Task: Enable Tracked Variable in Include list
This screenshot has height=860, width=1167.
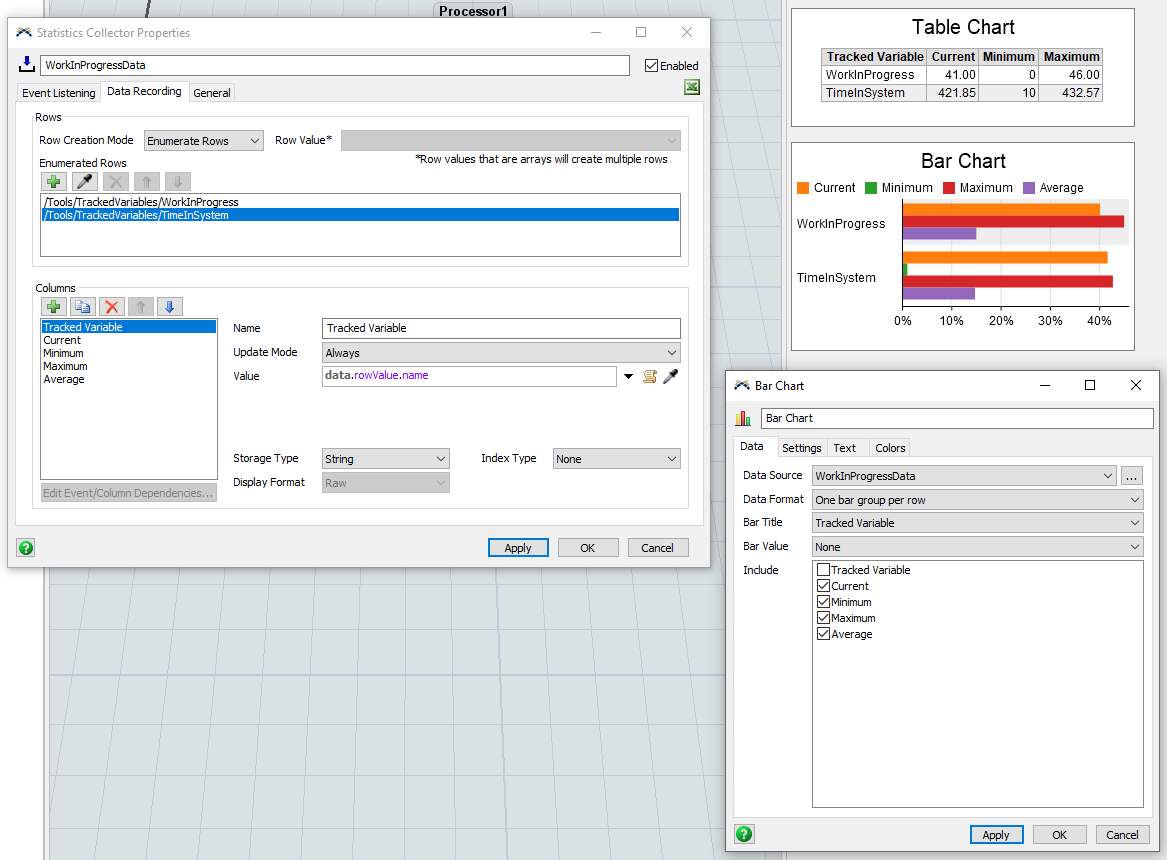Action: point(824,570)
